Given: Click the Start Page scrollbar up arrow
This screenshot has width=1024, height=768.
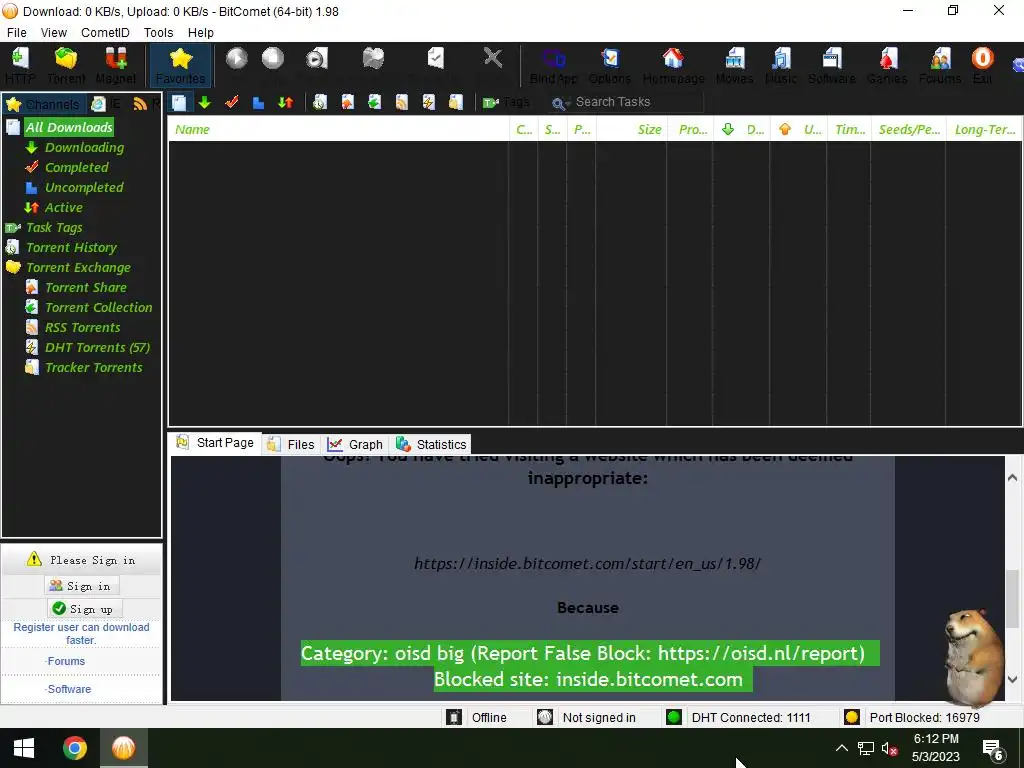Looking at the screenshot, I should coord(1012,477).
